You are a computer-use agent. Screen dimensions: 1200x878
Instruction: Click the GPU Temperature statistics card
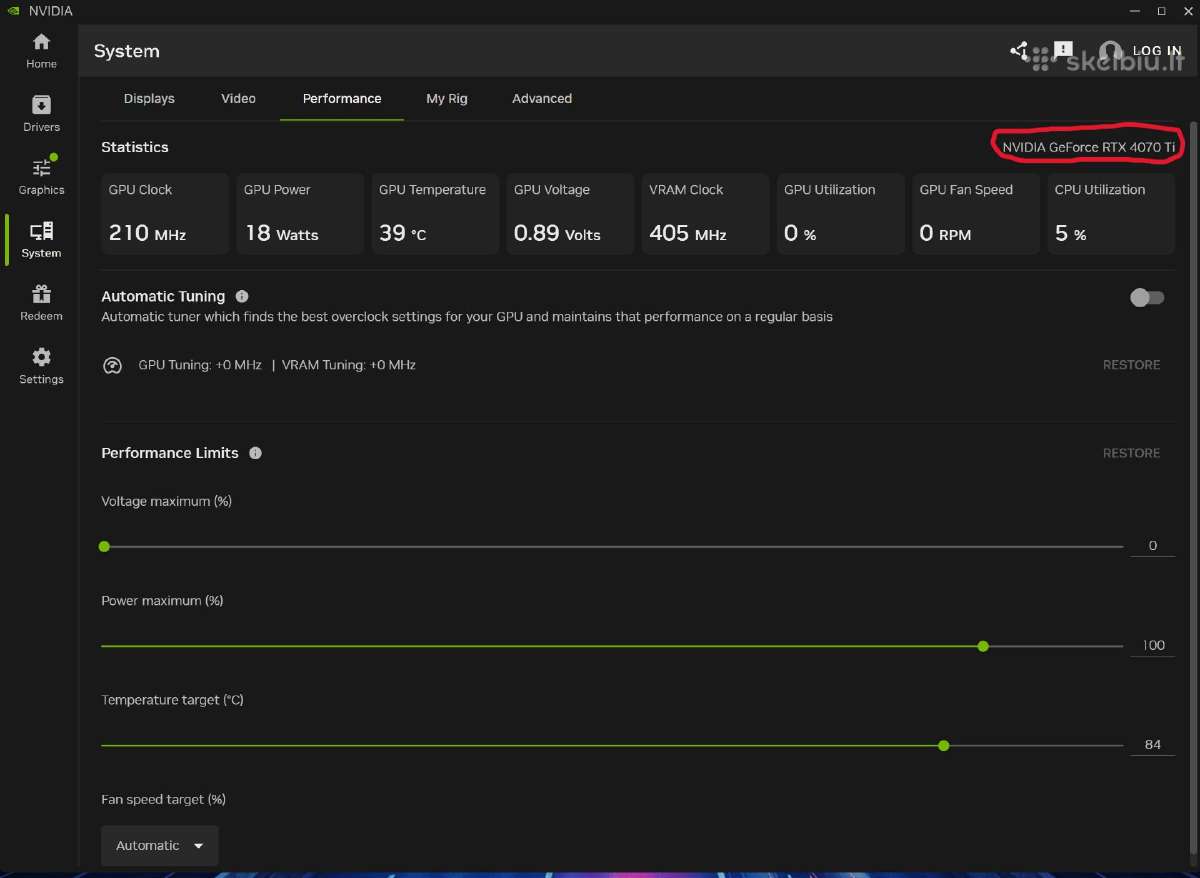click(x=435, y=213)
